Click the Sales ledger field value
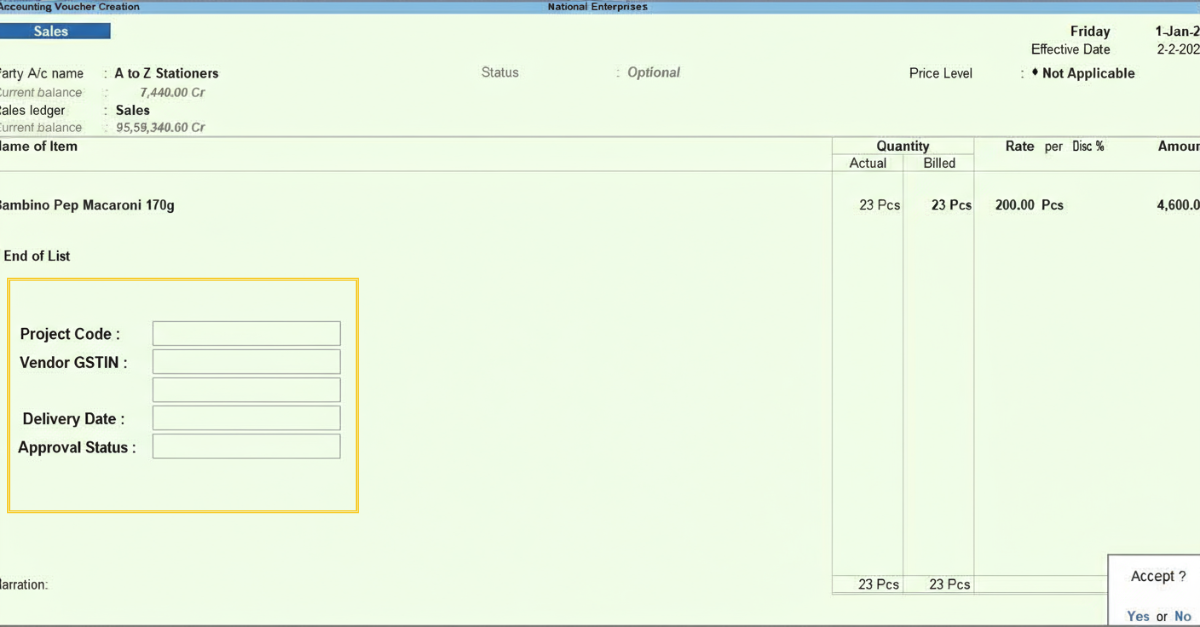This screenshot has height=627, width=1200. click(x=132, y=110)
